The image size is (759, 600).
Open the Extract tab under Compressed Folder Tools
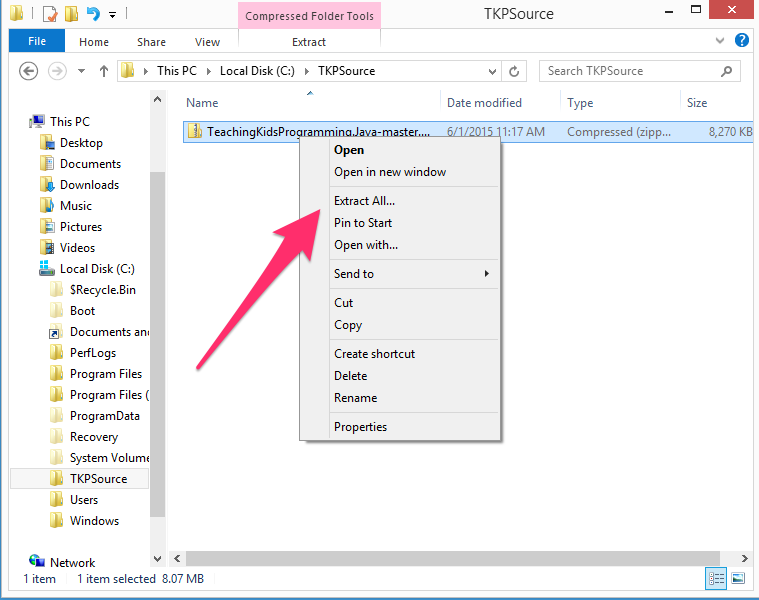pos(309,42)
